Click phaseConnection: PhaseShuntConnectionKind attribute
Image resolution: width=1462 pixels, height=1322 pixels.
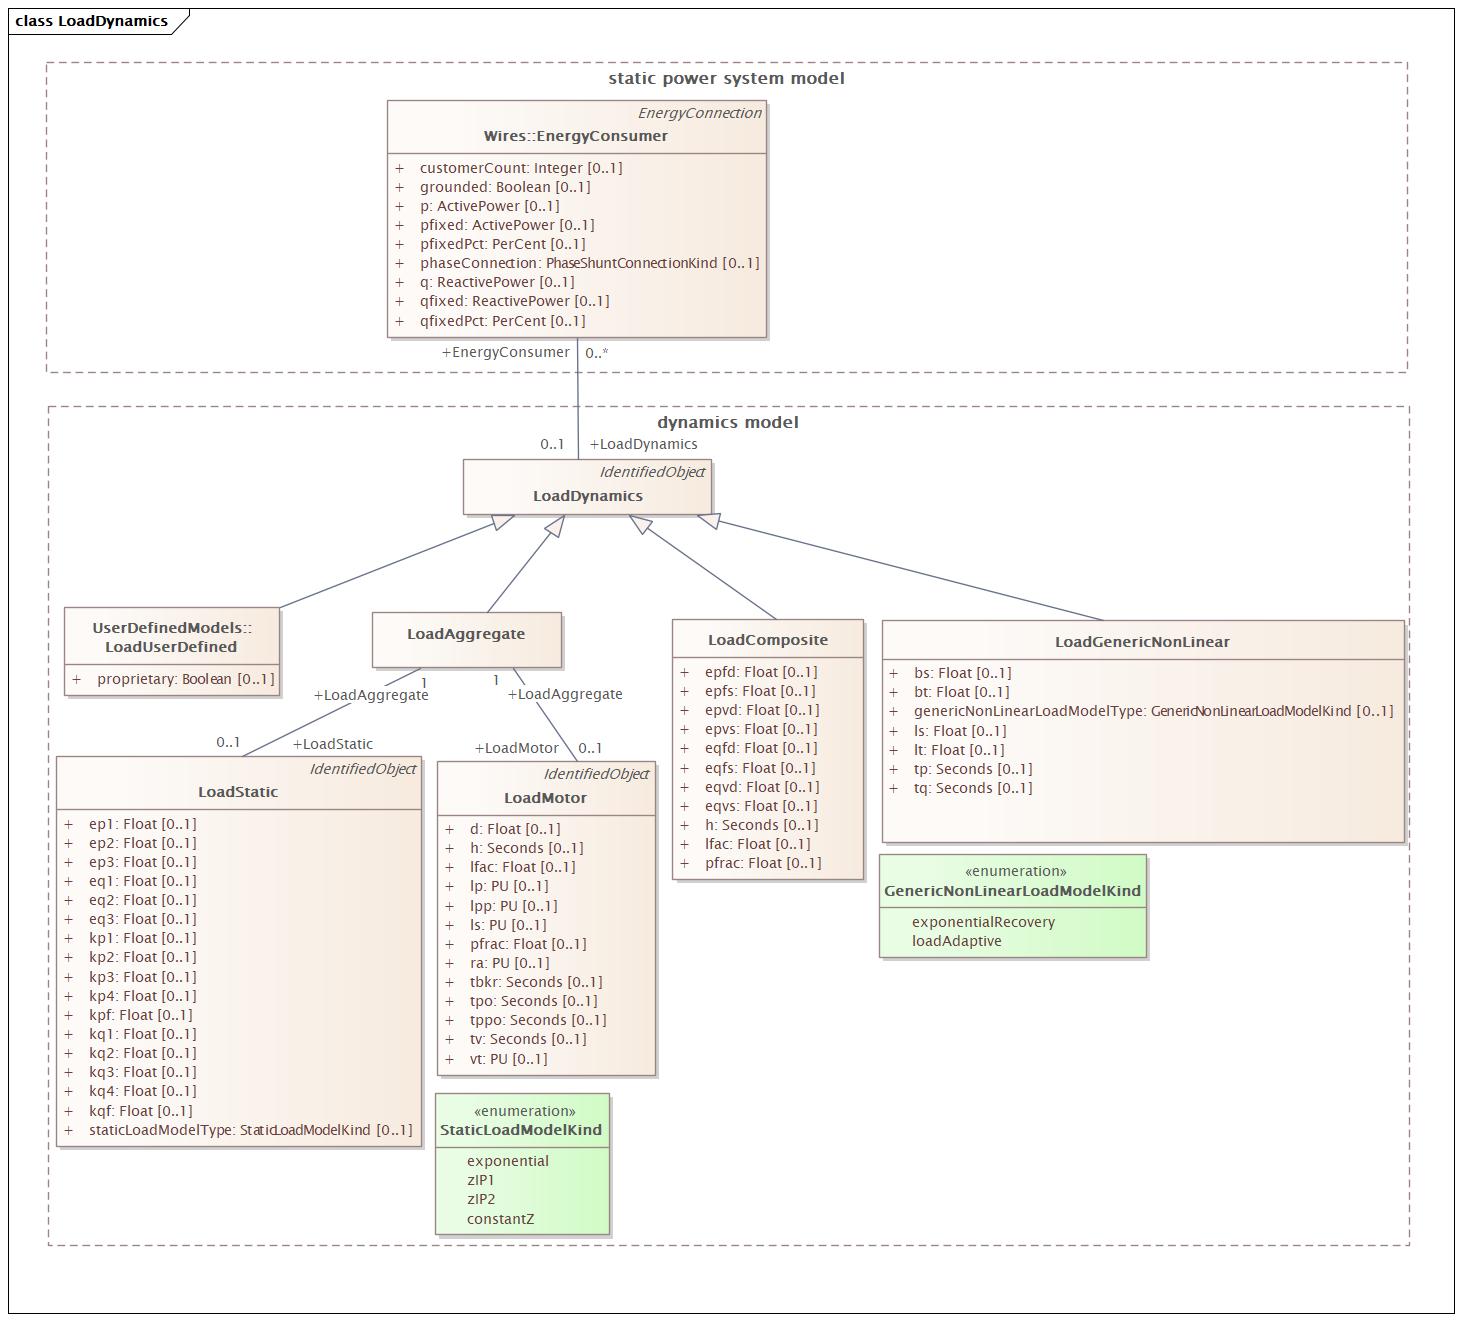589,263
